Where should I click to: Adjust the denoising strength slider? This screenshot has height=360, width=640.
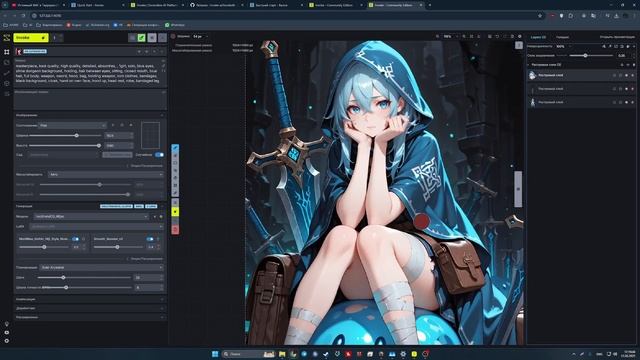tap(591, 56)
